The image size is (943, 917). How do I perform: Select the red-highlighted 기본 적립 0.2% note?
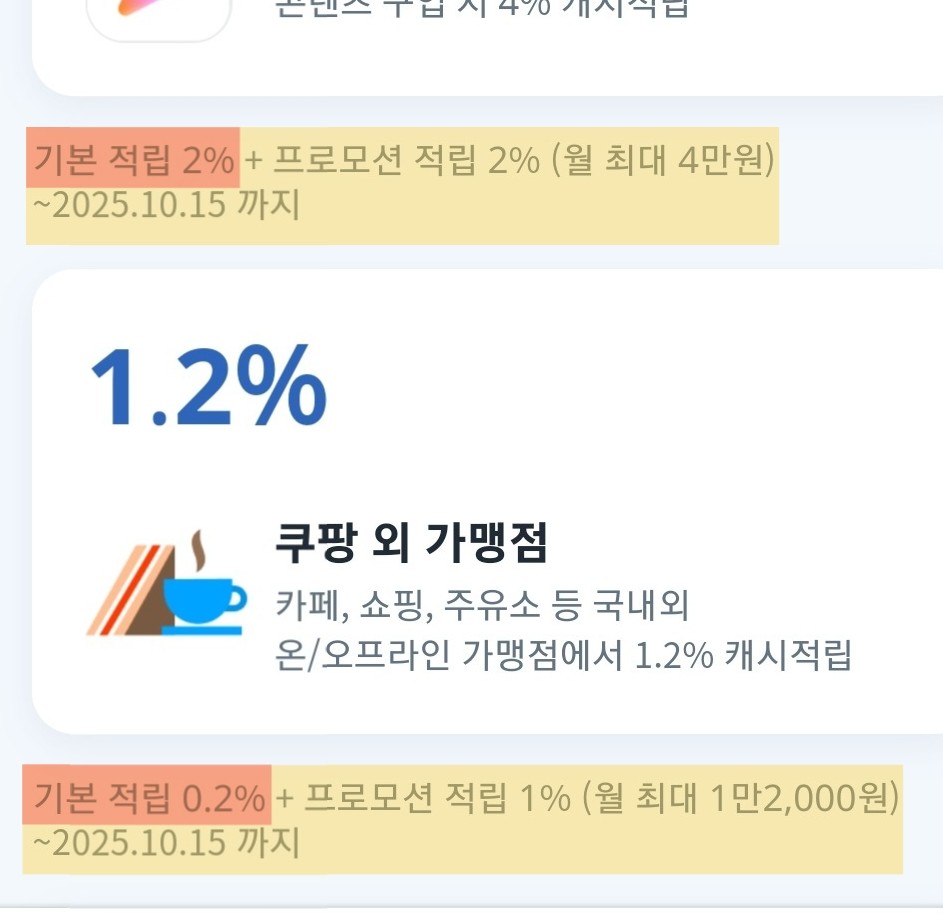[149, 797]
